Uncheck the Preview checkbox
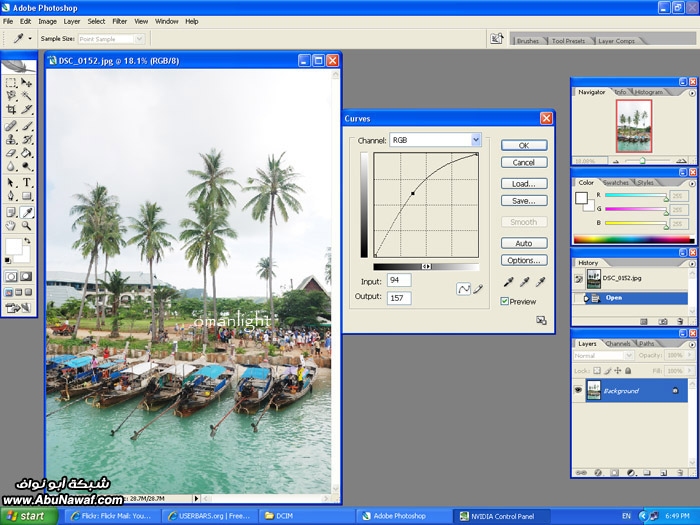 pyautogui.click(x=506, y=301)
